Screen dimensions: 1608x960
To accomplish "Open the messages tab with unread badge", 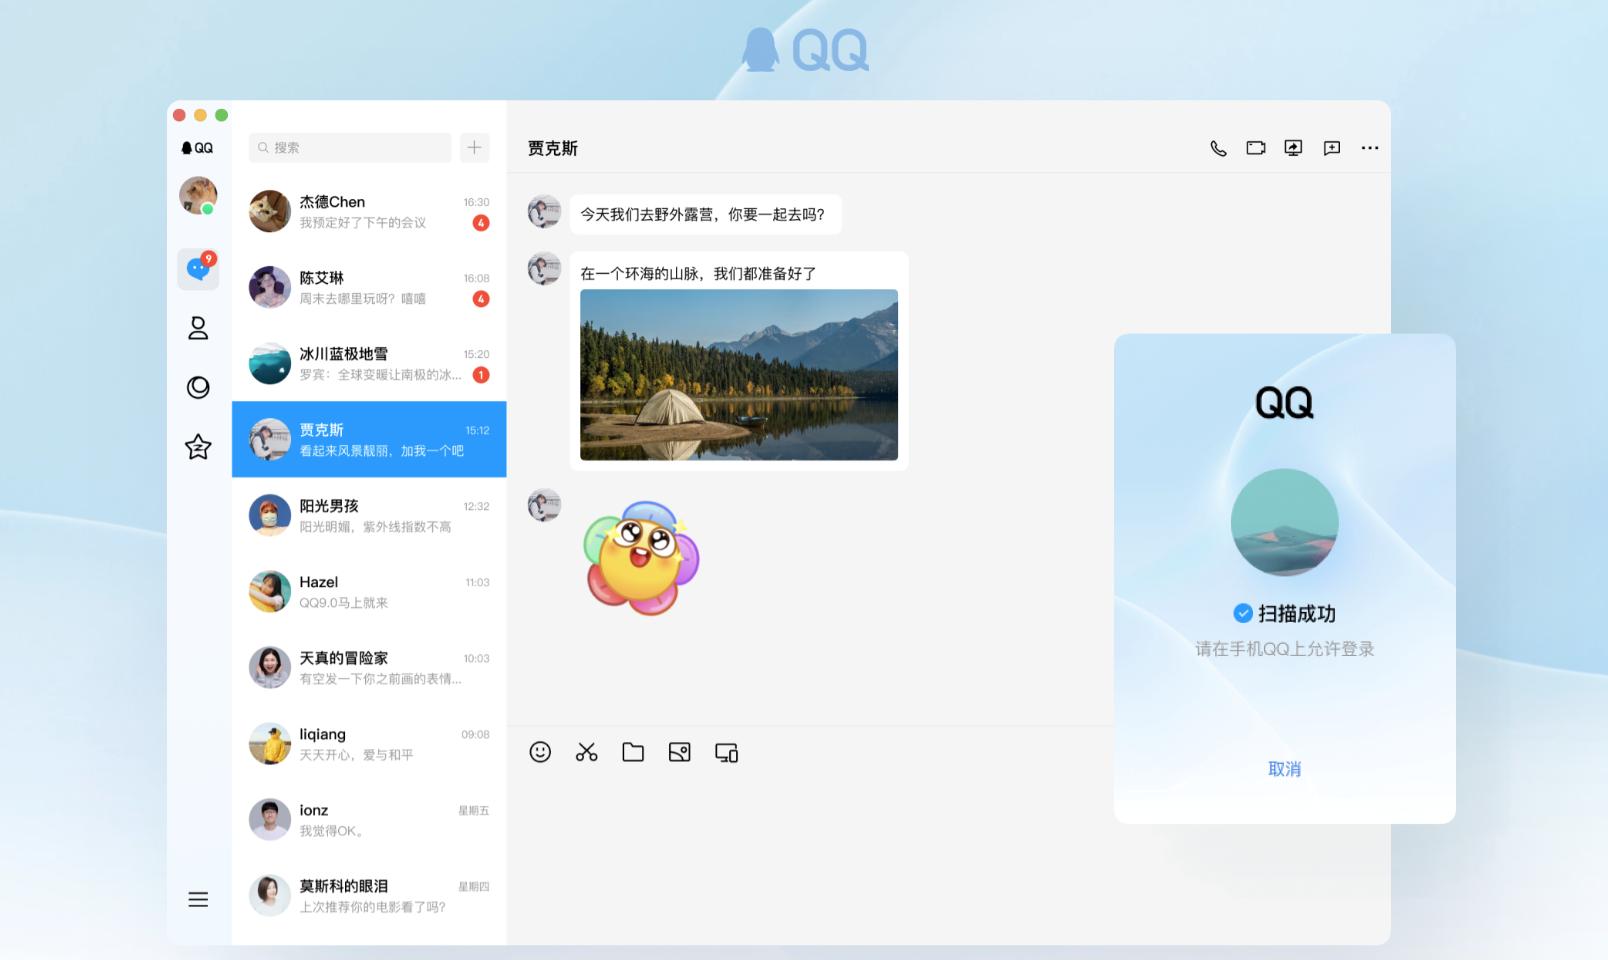I will pyautogui.click(x=198, y=269).
